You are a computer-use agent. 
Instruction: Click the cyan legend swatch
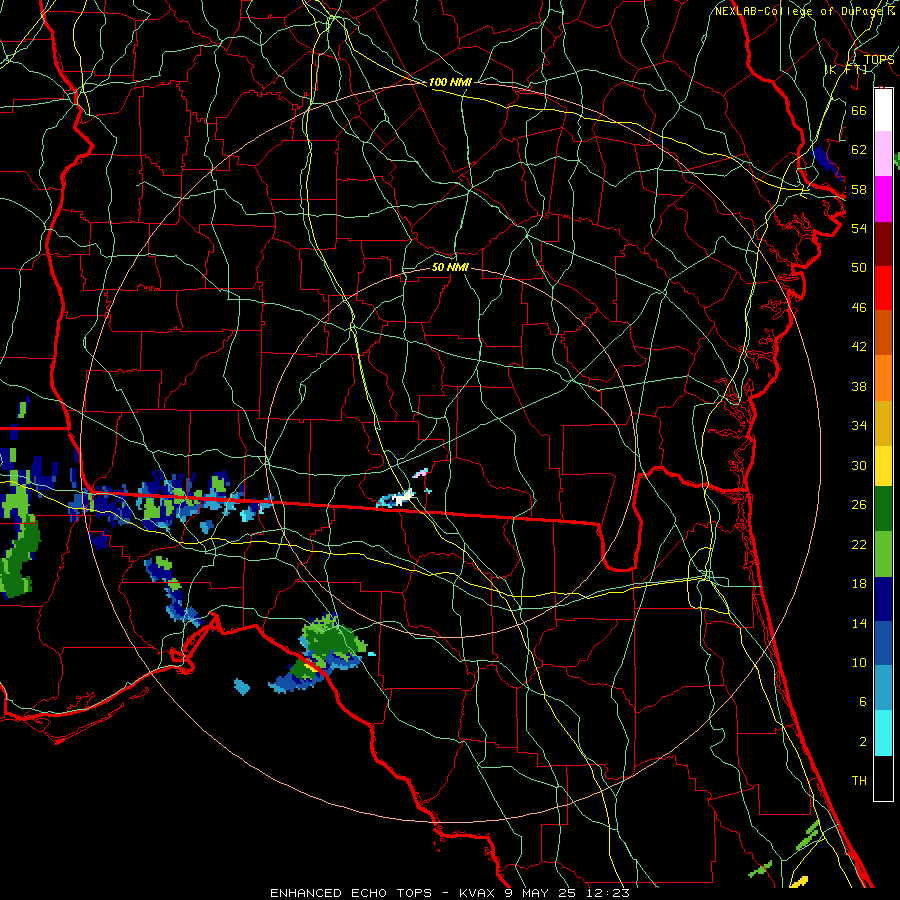pos(883,733)
